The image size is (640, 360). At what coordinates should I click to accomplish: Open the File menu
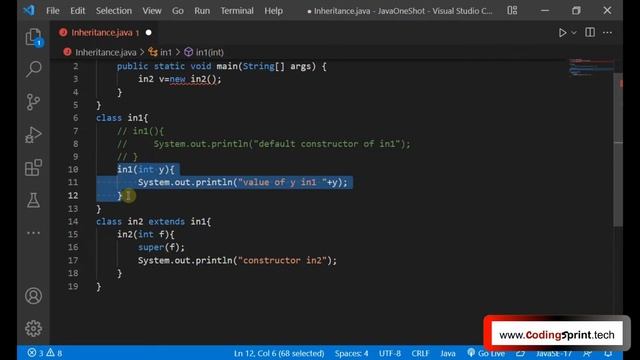[x=53, y=11]
